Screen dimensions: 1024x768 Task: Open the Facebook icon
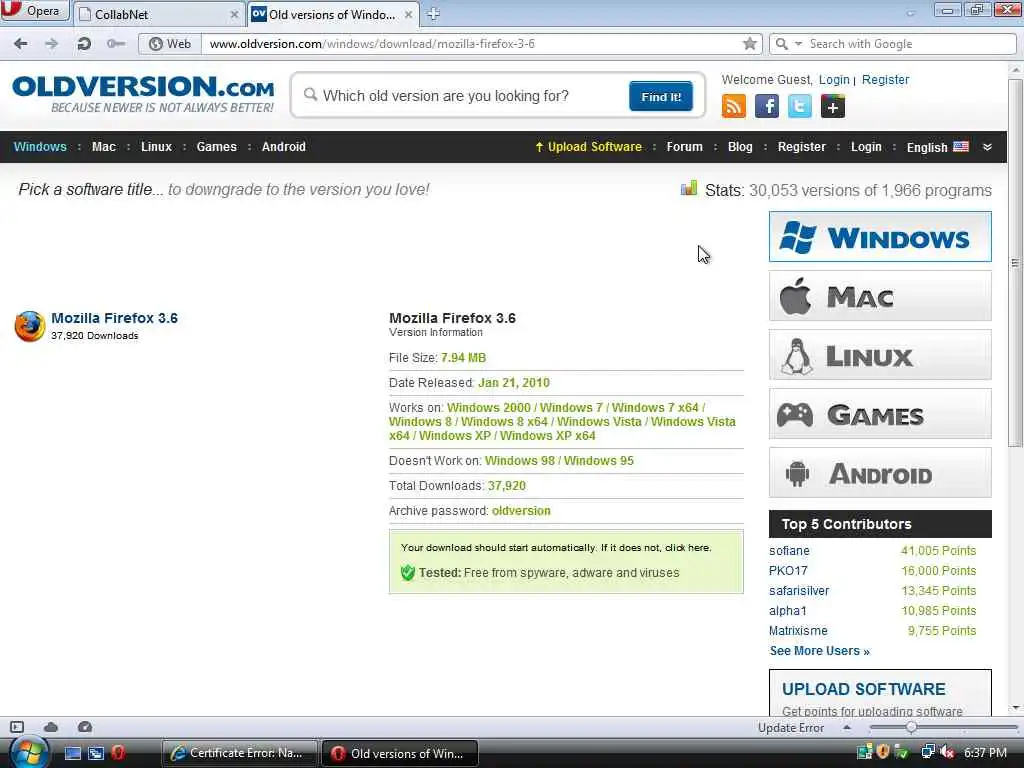pos(767,106)
